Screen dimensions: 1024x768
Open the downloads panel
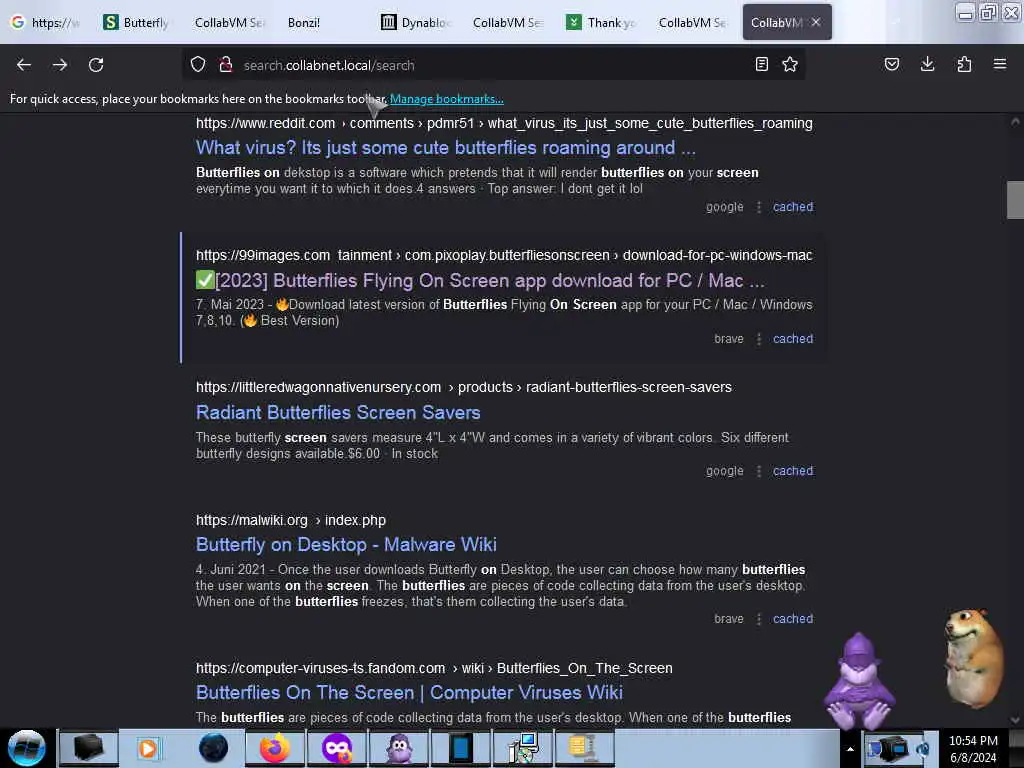(927, 64)
